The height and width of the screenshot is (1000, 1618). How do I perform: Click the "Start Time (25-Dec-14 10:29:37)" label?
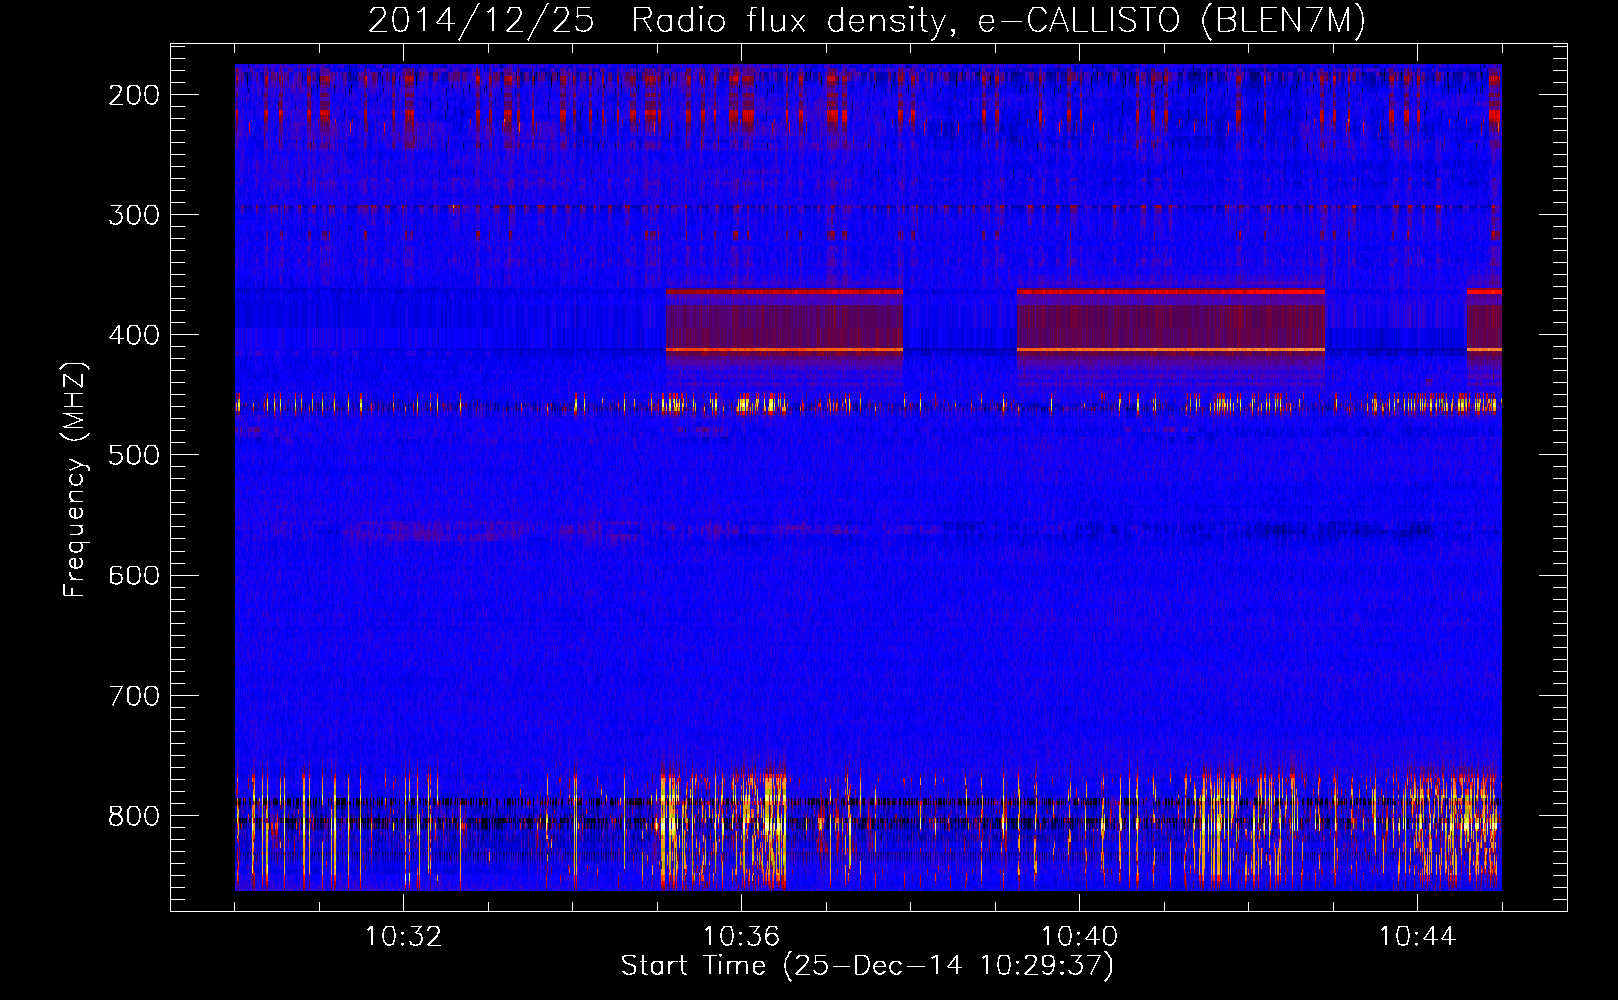[867, 966]
